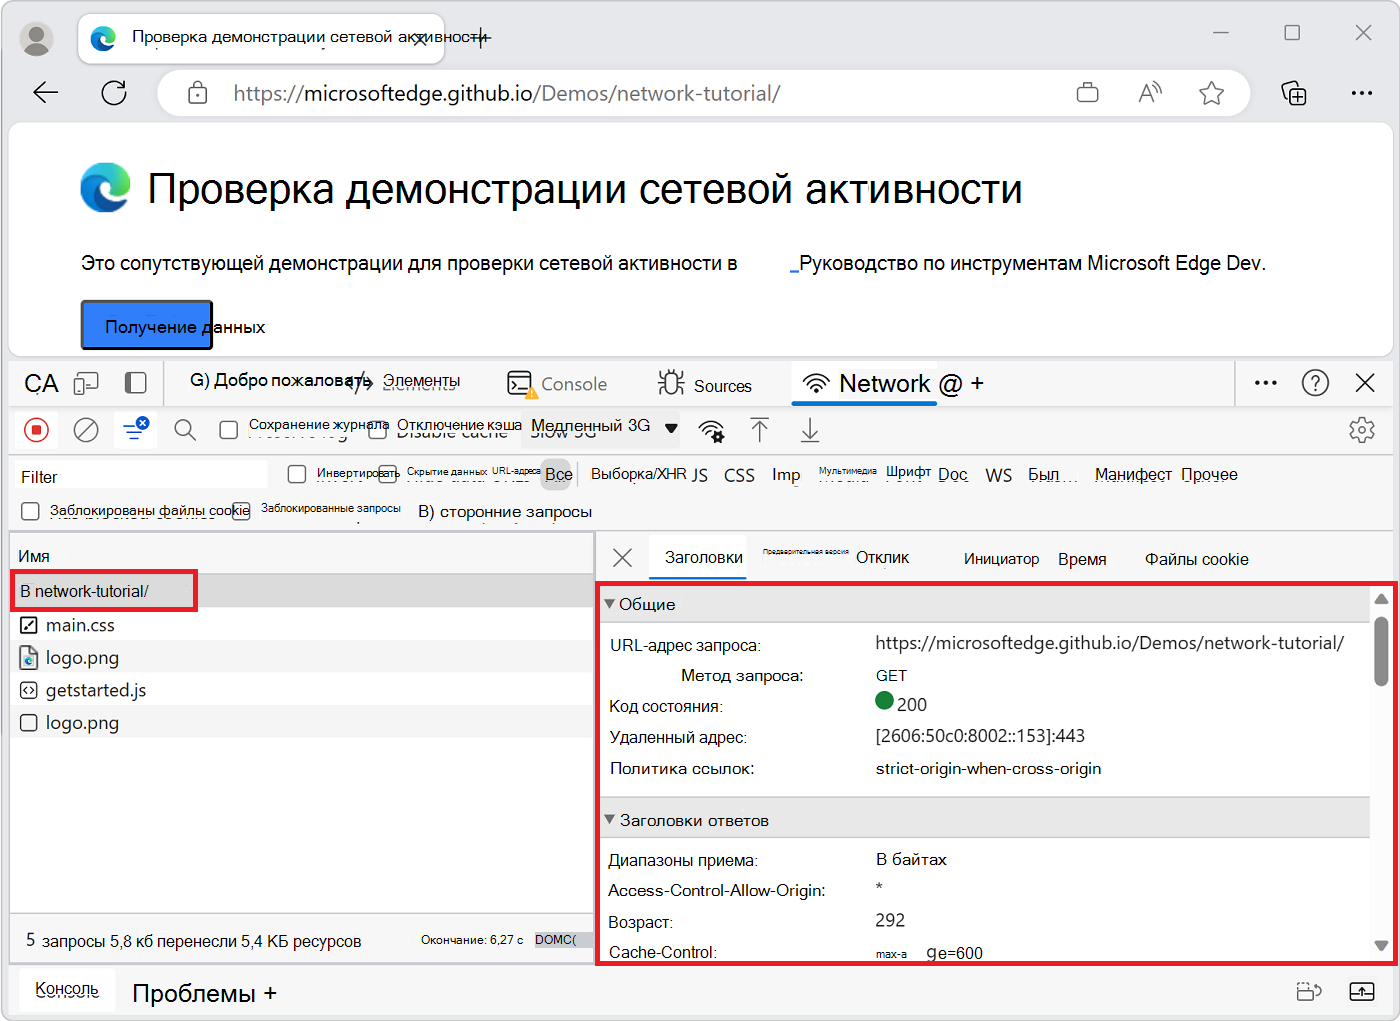1400x1021 pixels.
Task: Add this page to favorites
Action: [x=1212, y=93]
